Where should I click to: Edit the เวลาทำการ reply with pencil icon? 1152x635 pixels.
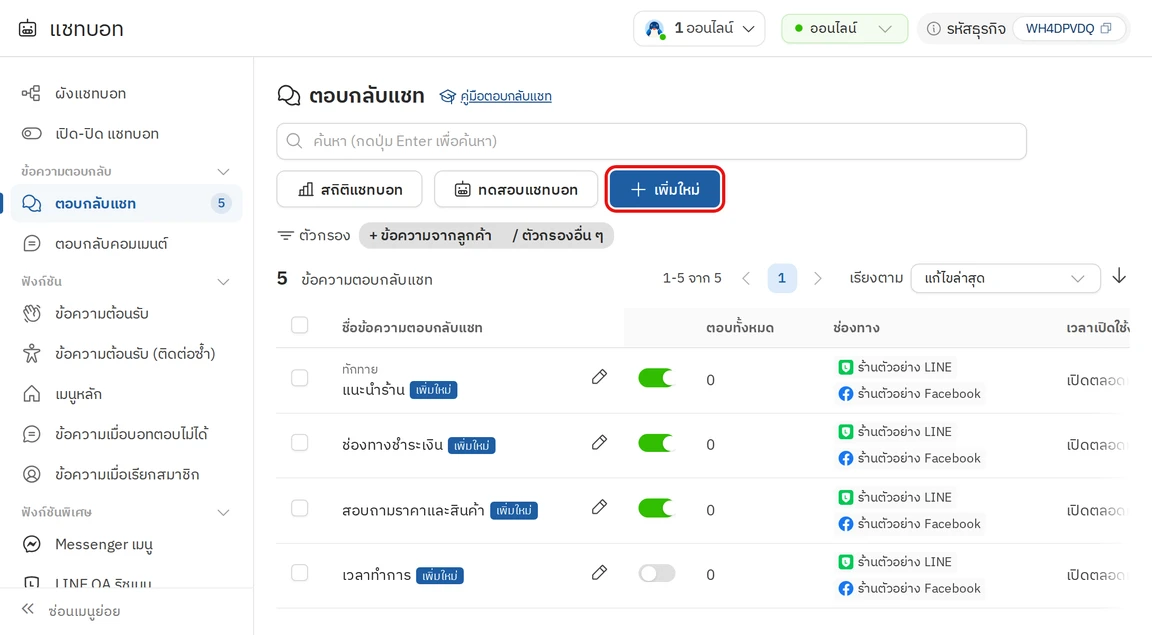coord(600,573)
